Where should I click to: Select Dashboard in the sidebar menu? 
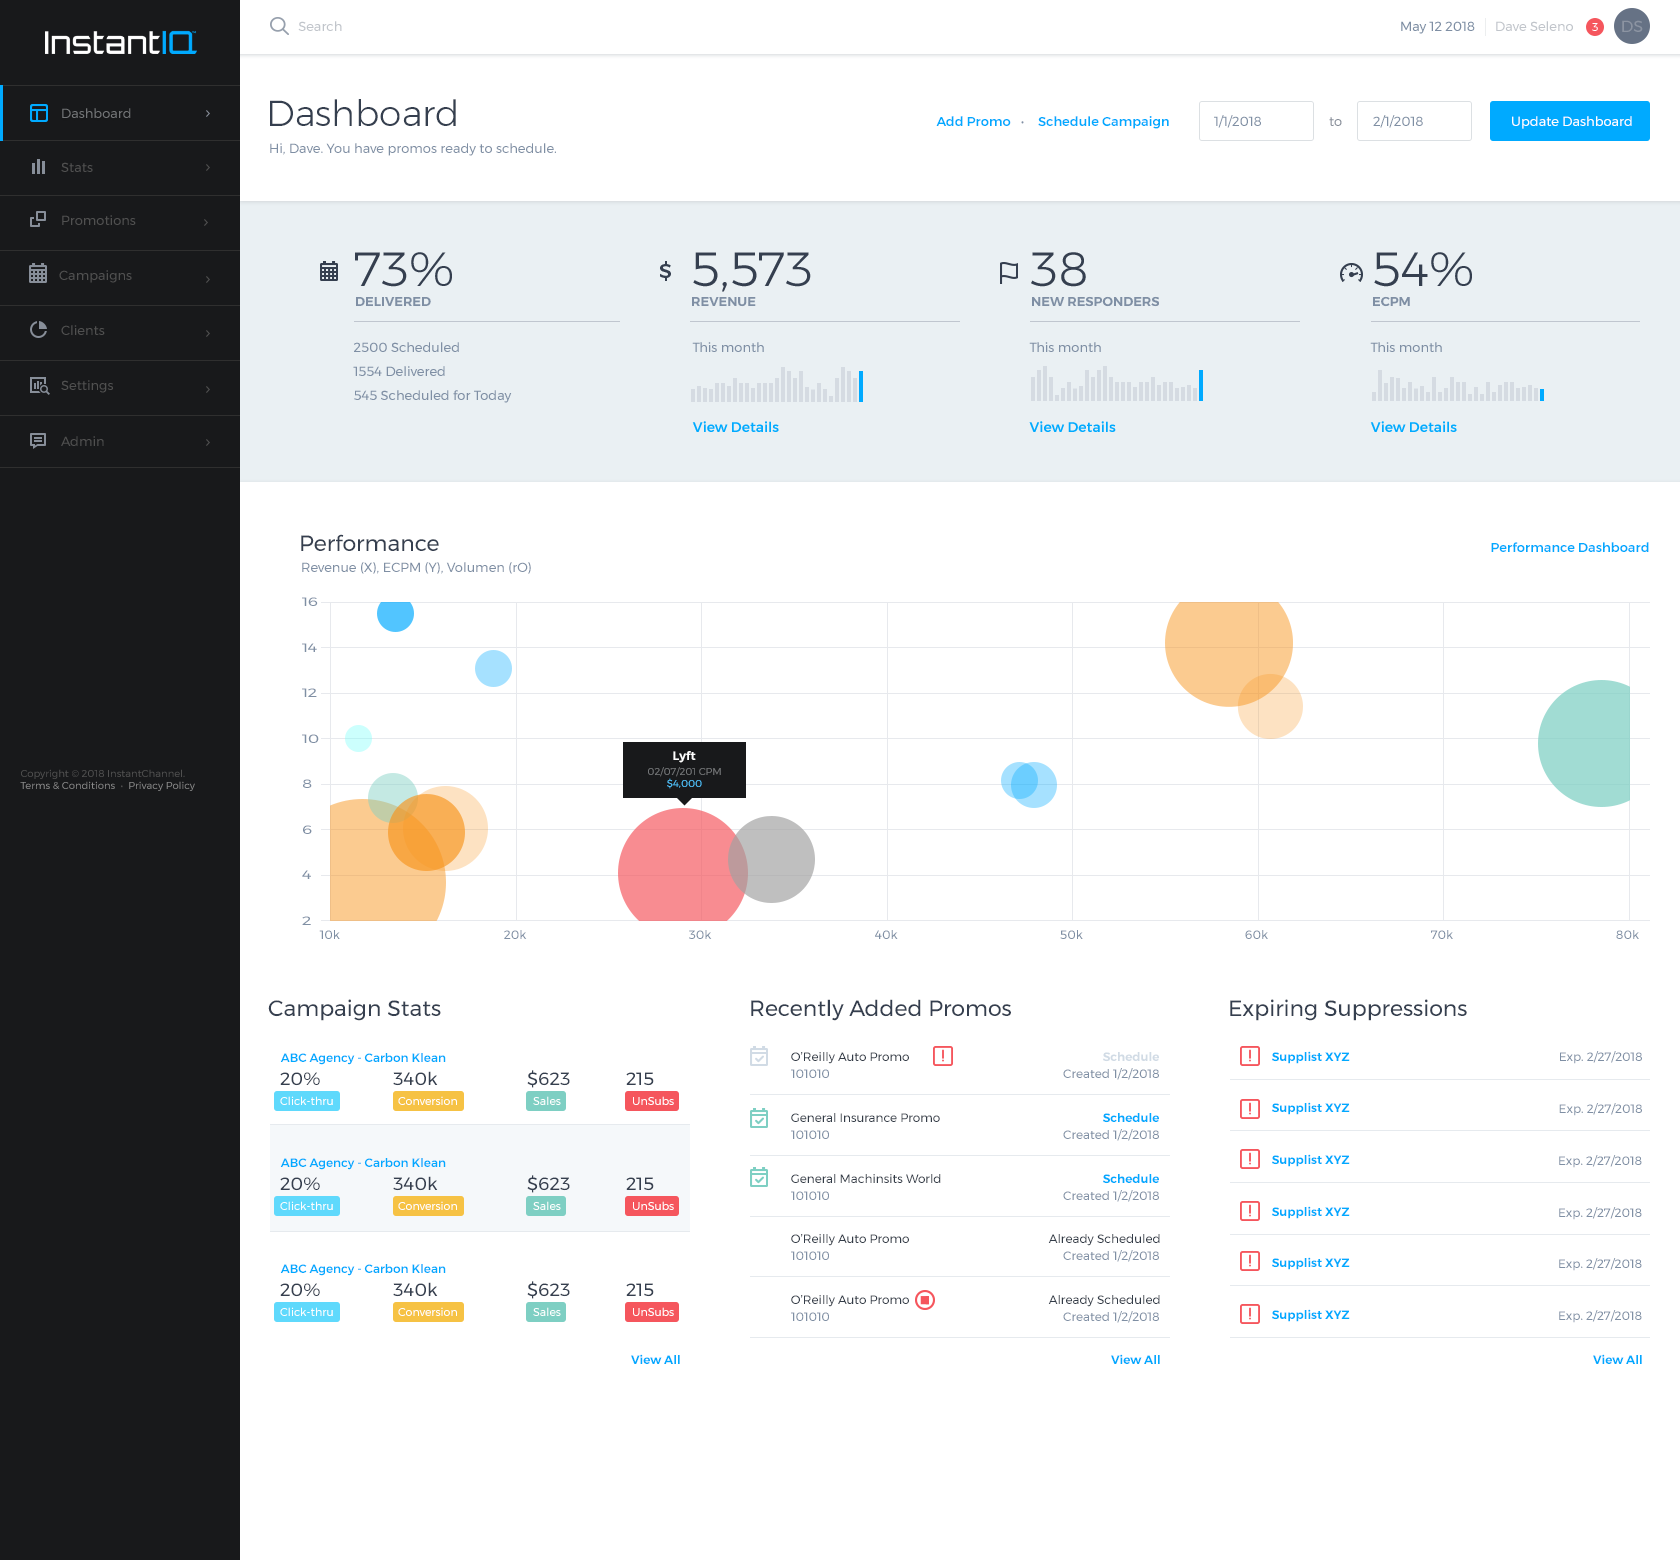[96, 113]
